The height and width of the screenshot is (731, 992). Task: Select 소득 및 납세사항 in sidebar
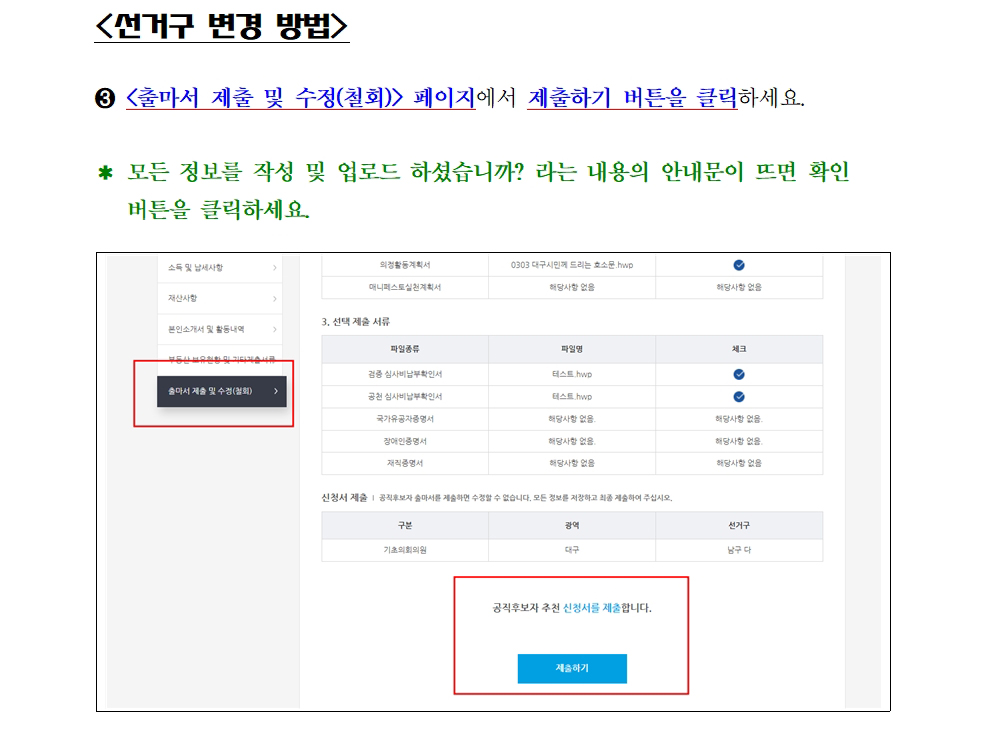196,268
